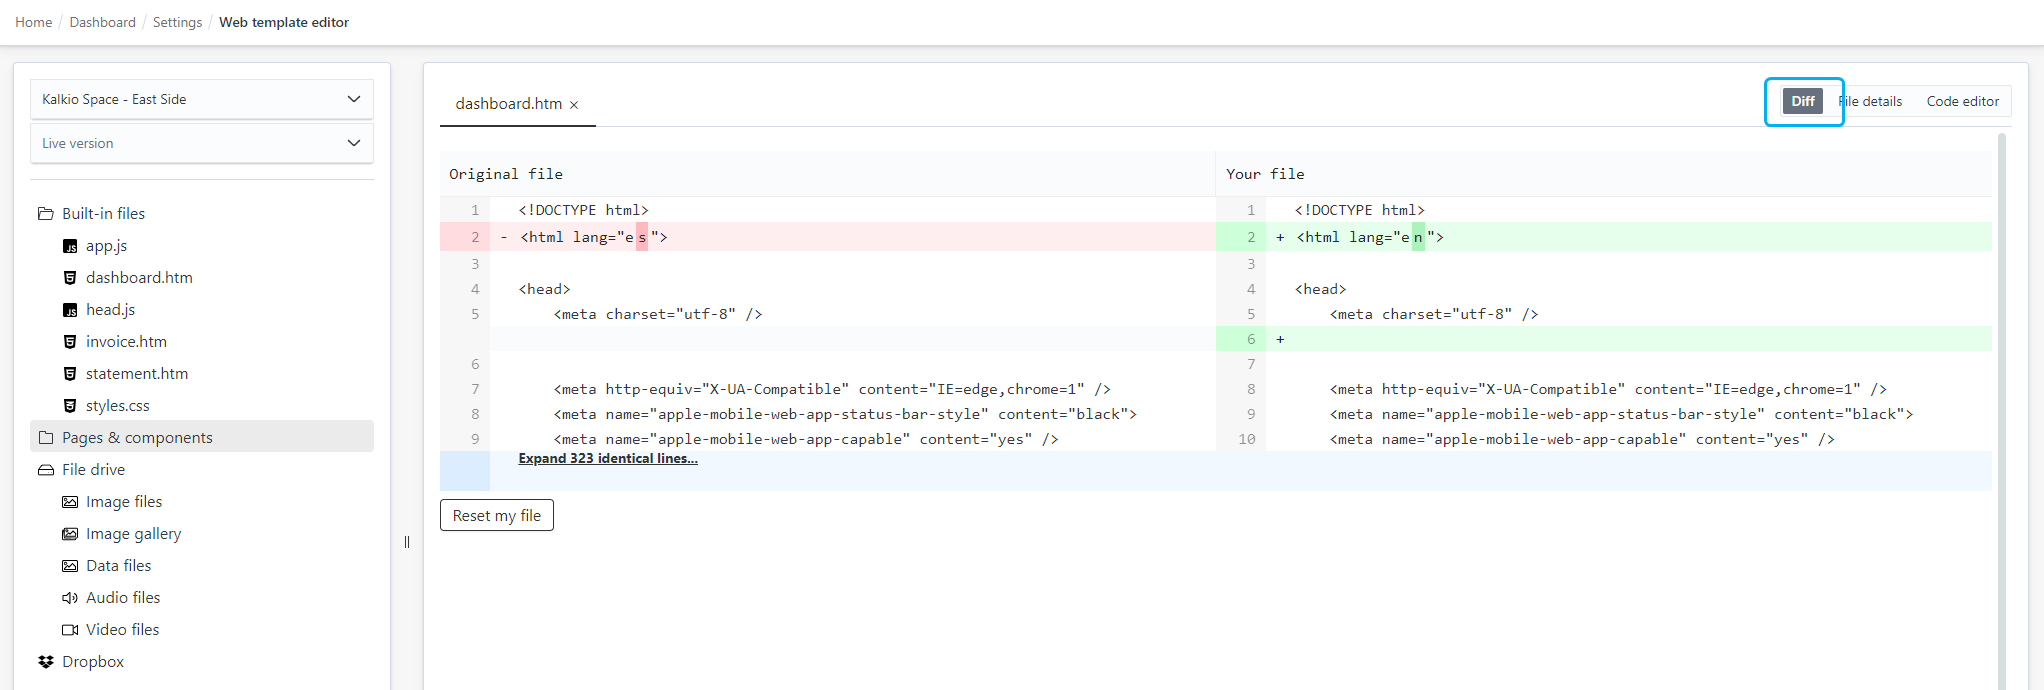Select Built-in files folder label
This screenshot has width=2044, height=690.
pos(104,213)
